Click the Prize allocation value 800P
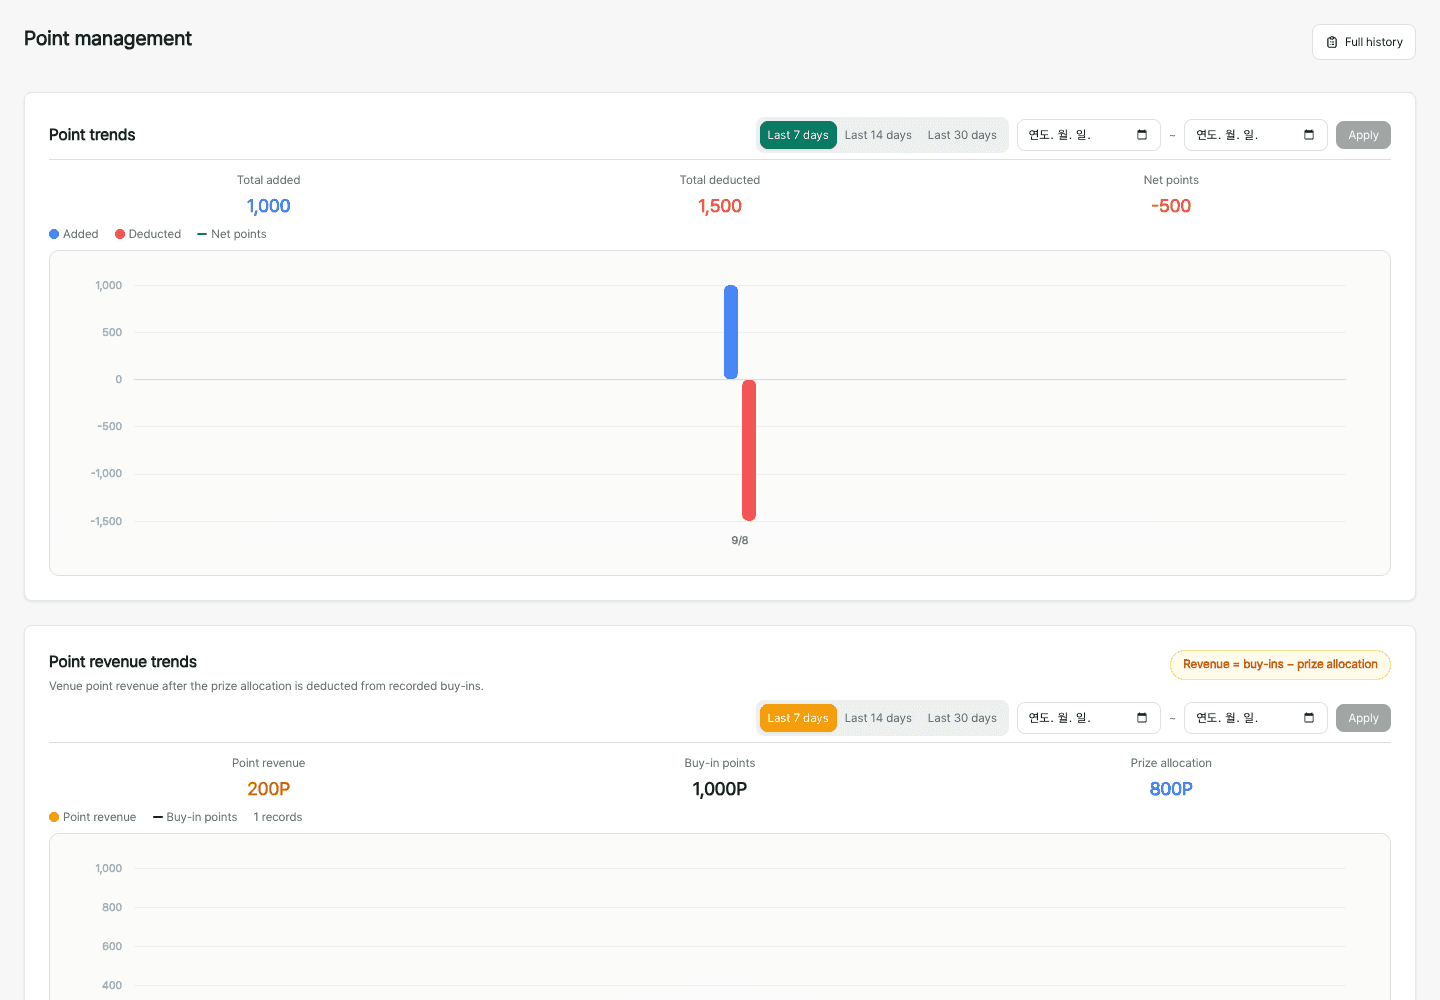Image resolution: width=1440 pixels, height=1000 pixels. tap(1171, 789)
